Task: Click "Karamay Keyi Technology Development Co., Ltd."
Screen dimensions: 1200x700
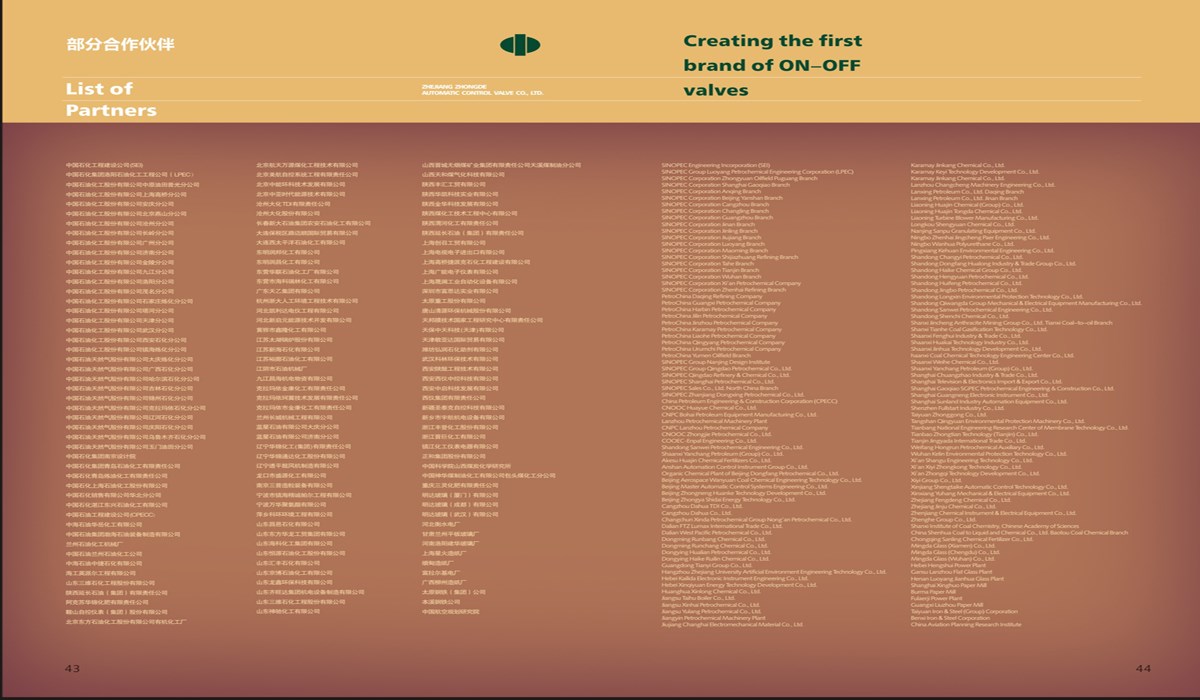Action: [977, 171]
